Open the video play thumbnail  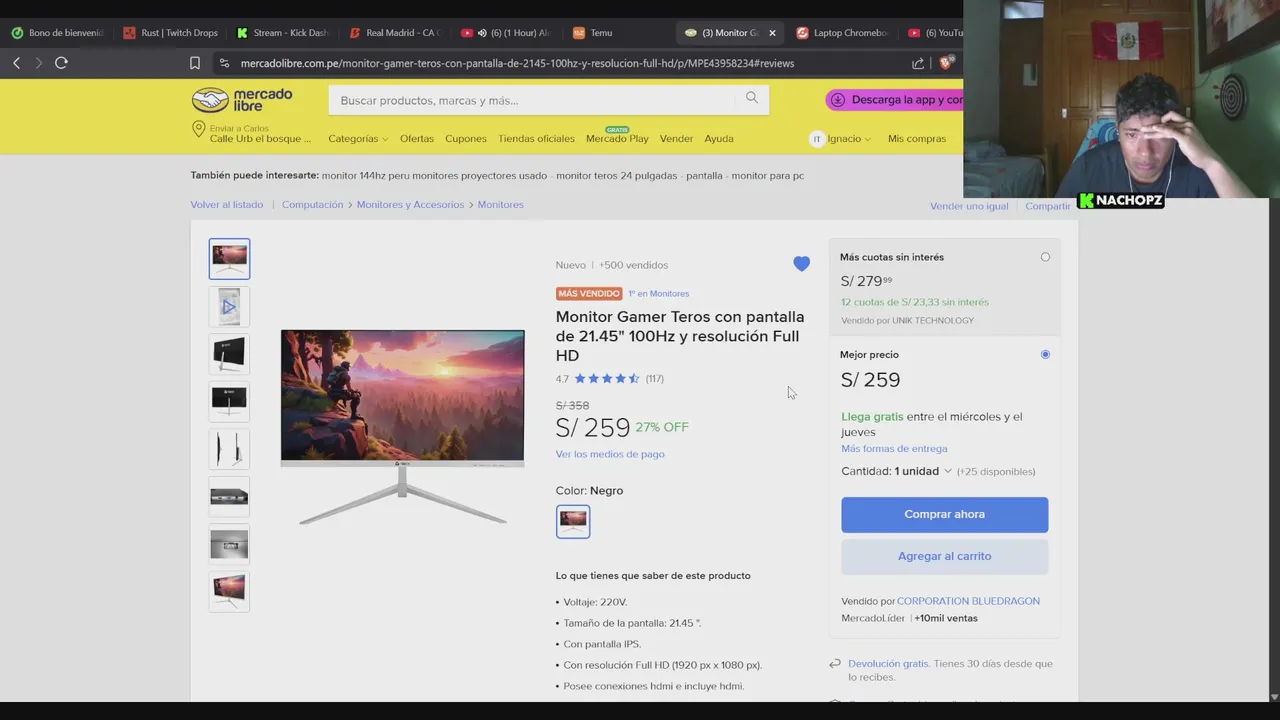point(229,307)
